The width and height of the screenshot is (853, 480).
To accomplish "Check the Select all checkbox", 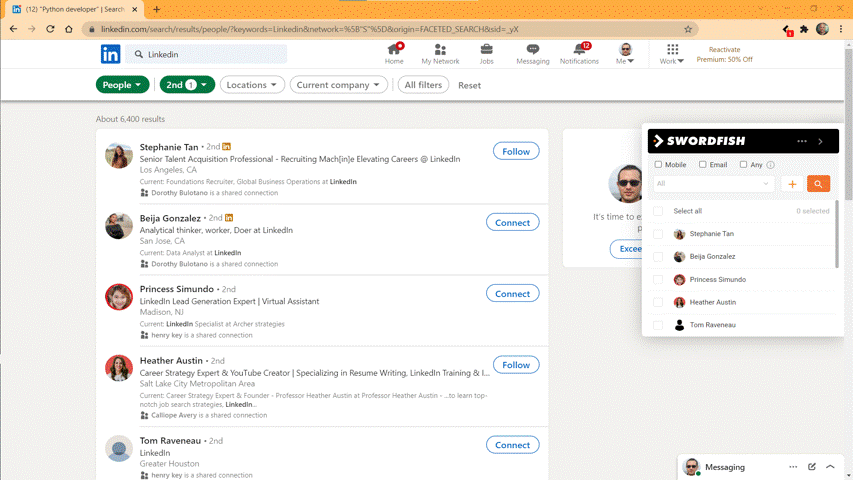I will pyautogui.click(x=658, y=211).
